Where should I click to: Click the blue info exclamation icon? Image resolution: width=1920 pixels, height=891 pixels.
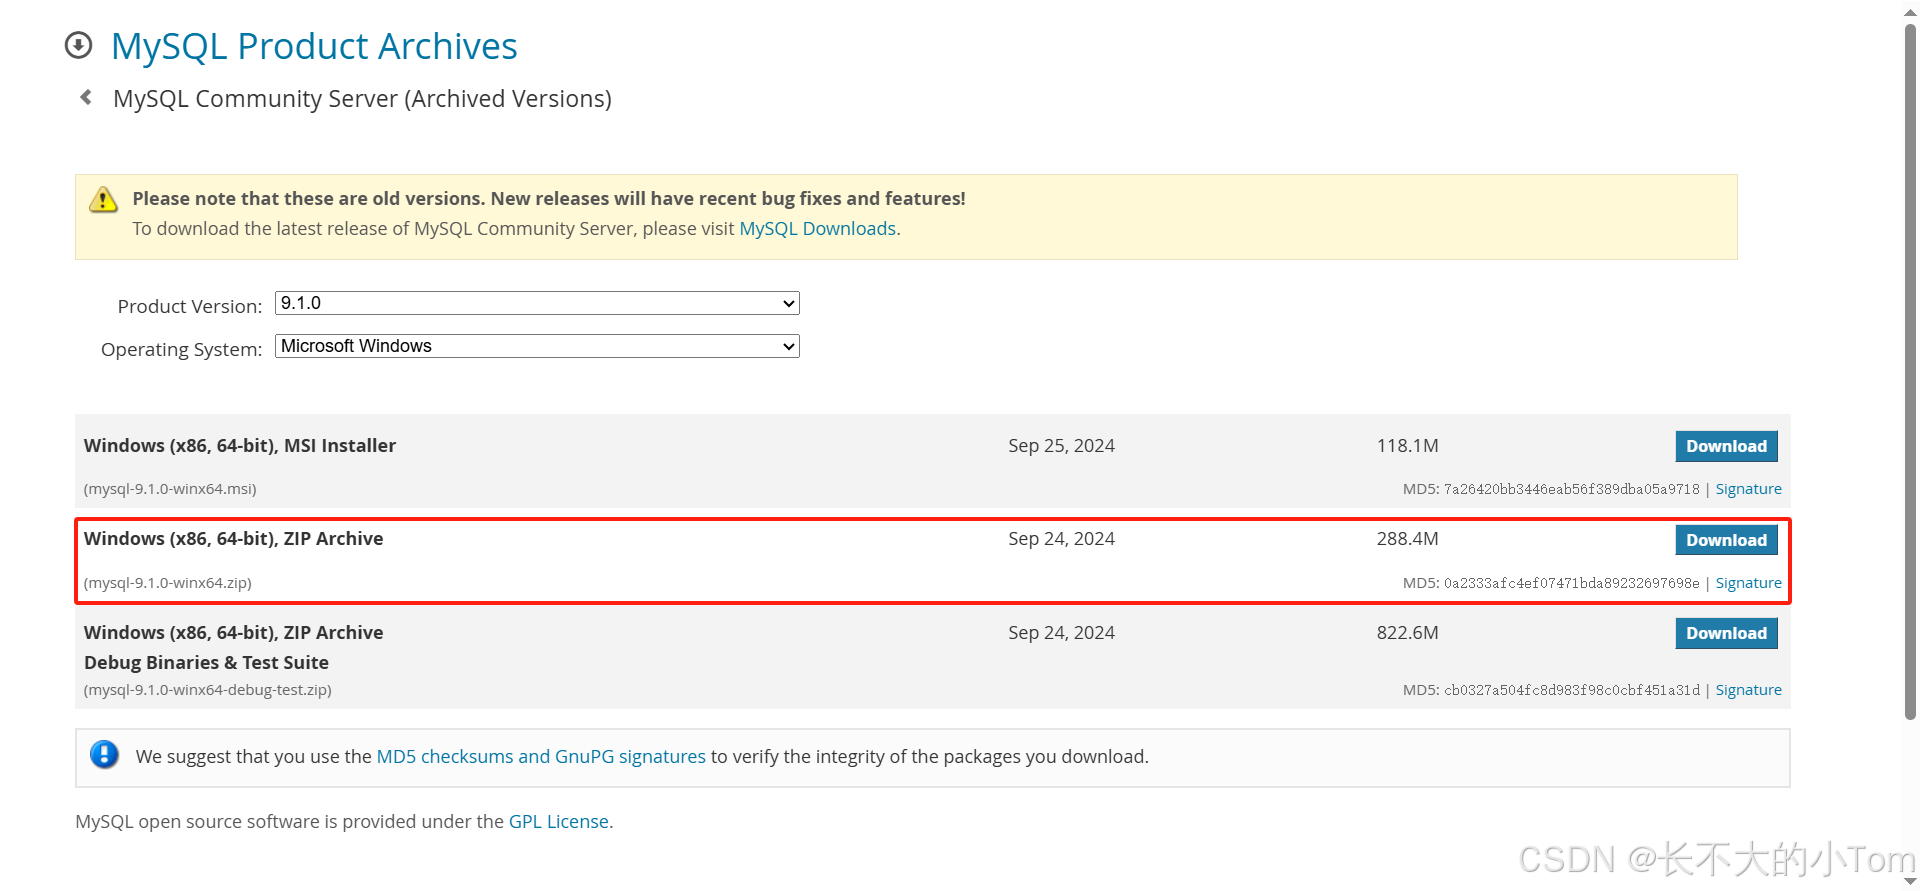(104, 754)
